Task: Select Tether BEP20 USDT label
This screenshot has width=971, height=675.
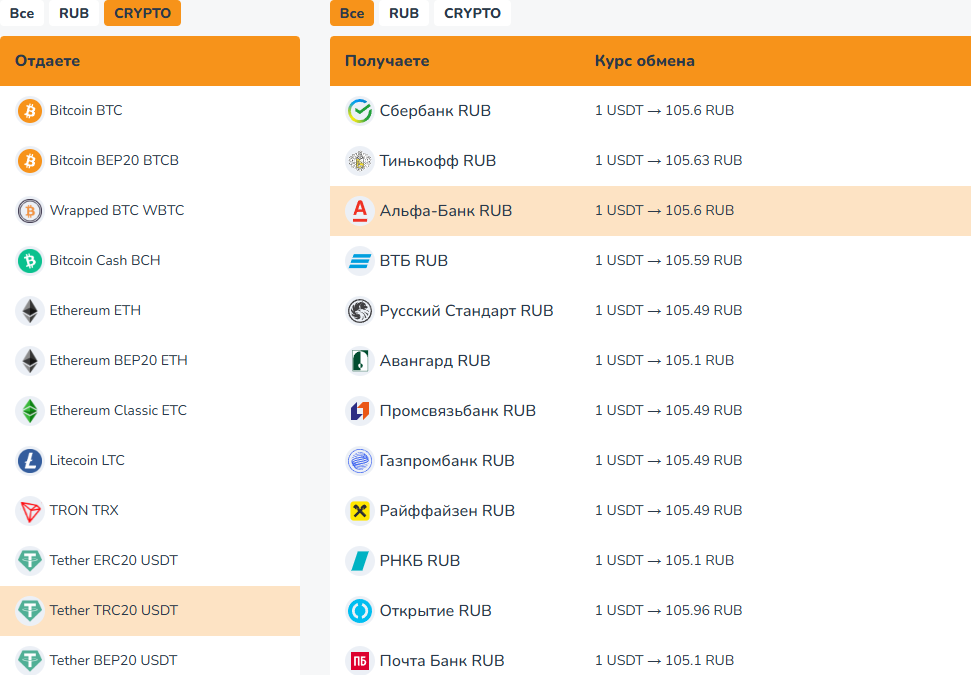Action: tap(113, 660)
